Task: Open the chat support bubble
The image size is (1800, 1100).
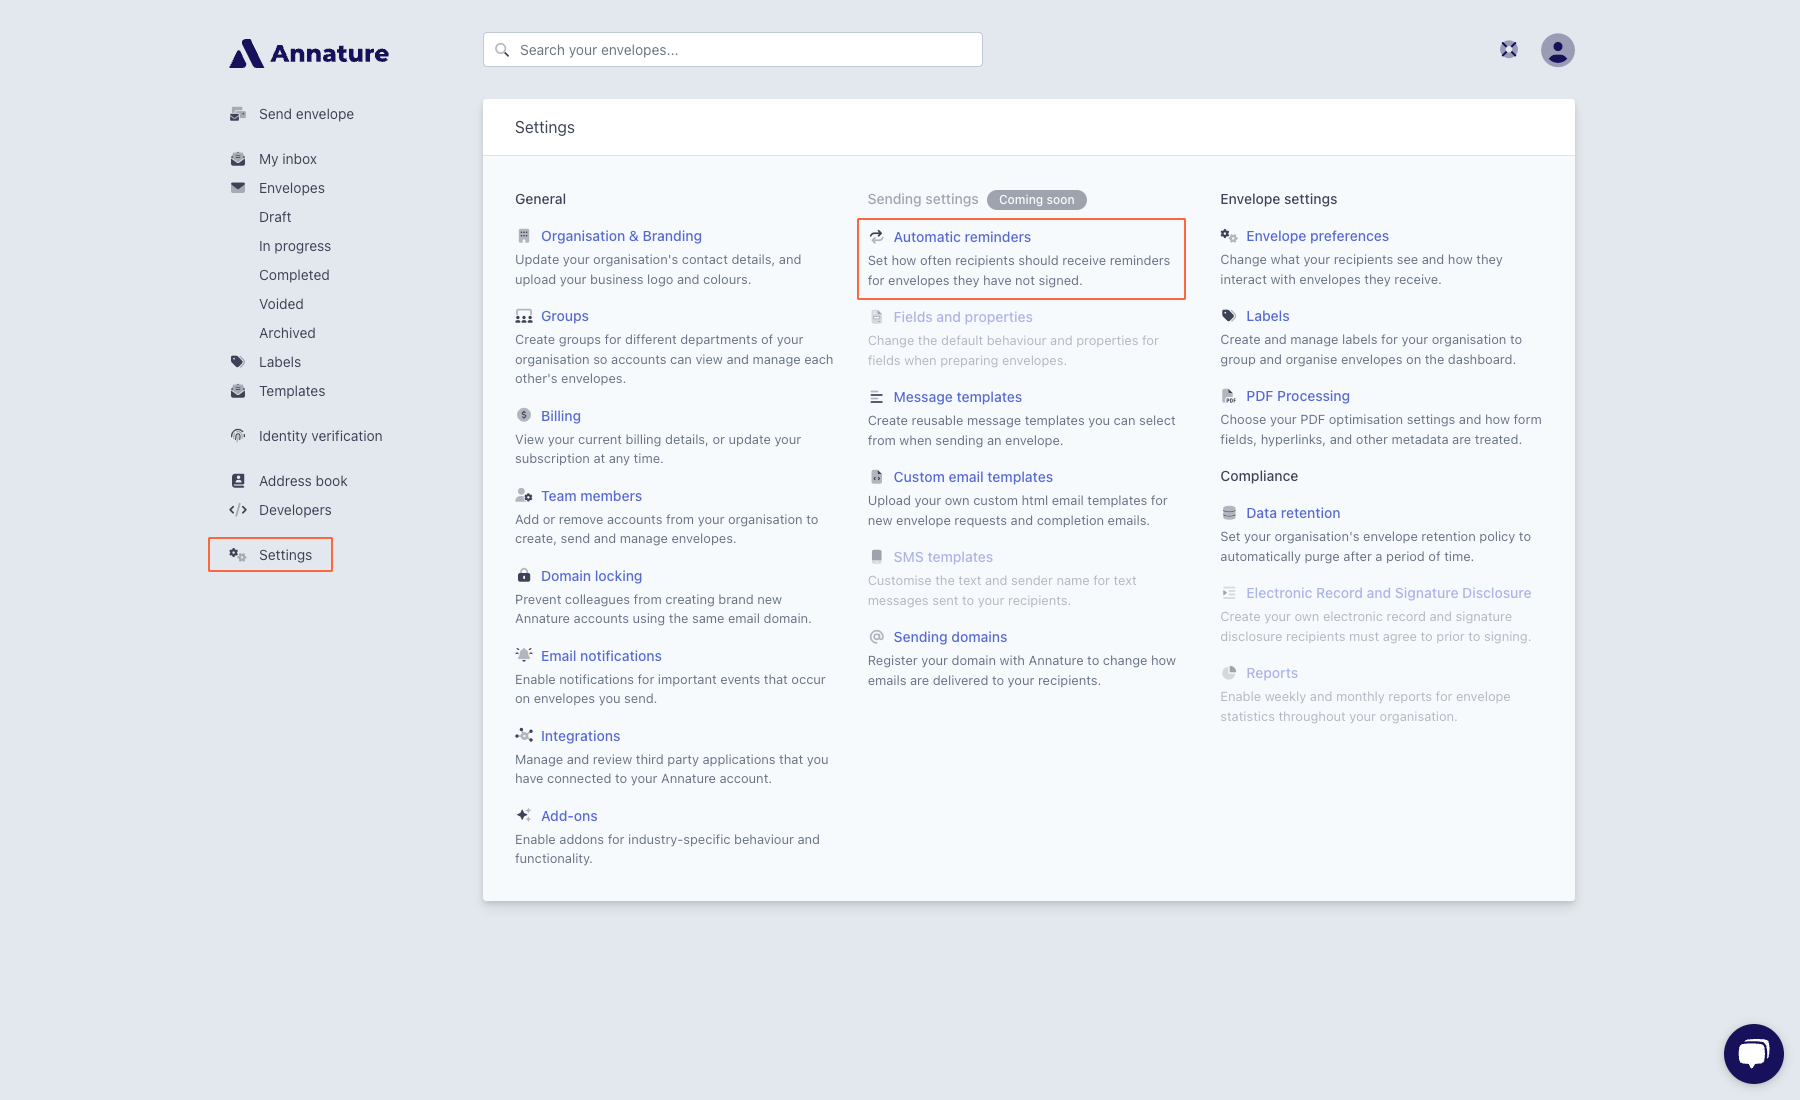Action: pos(1752,1052)
